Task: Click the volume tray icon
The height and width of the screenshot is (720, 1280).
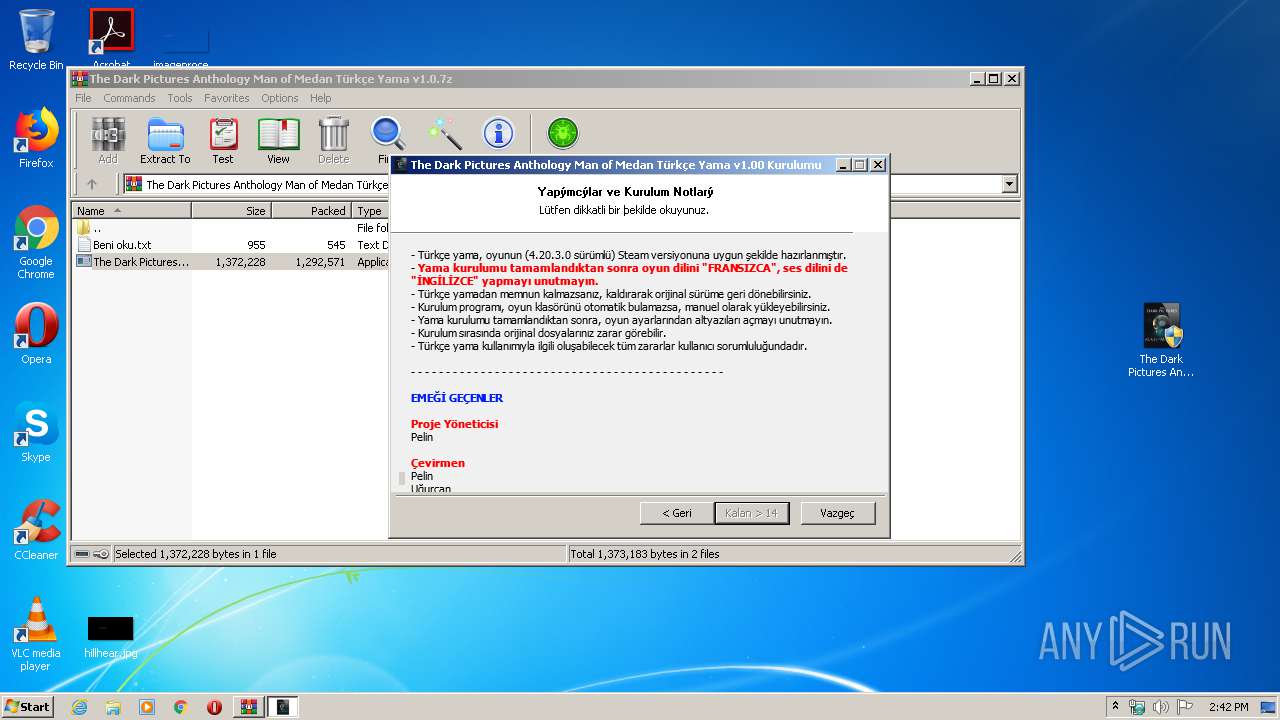Action: (1161, 707)
